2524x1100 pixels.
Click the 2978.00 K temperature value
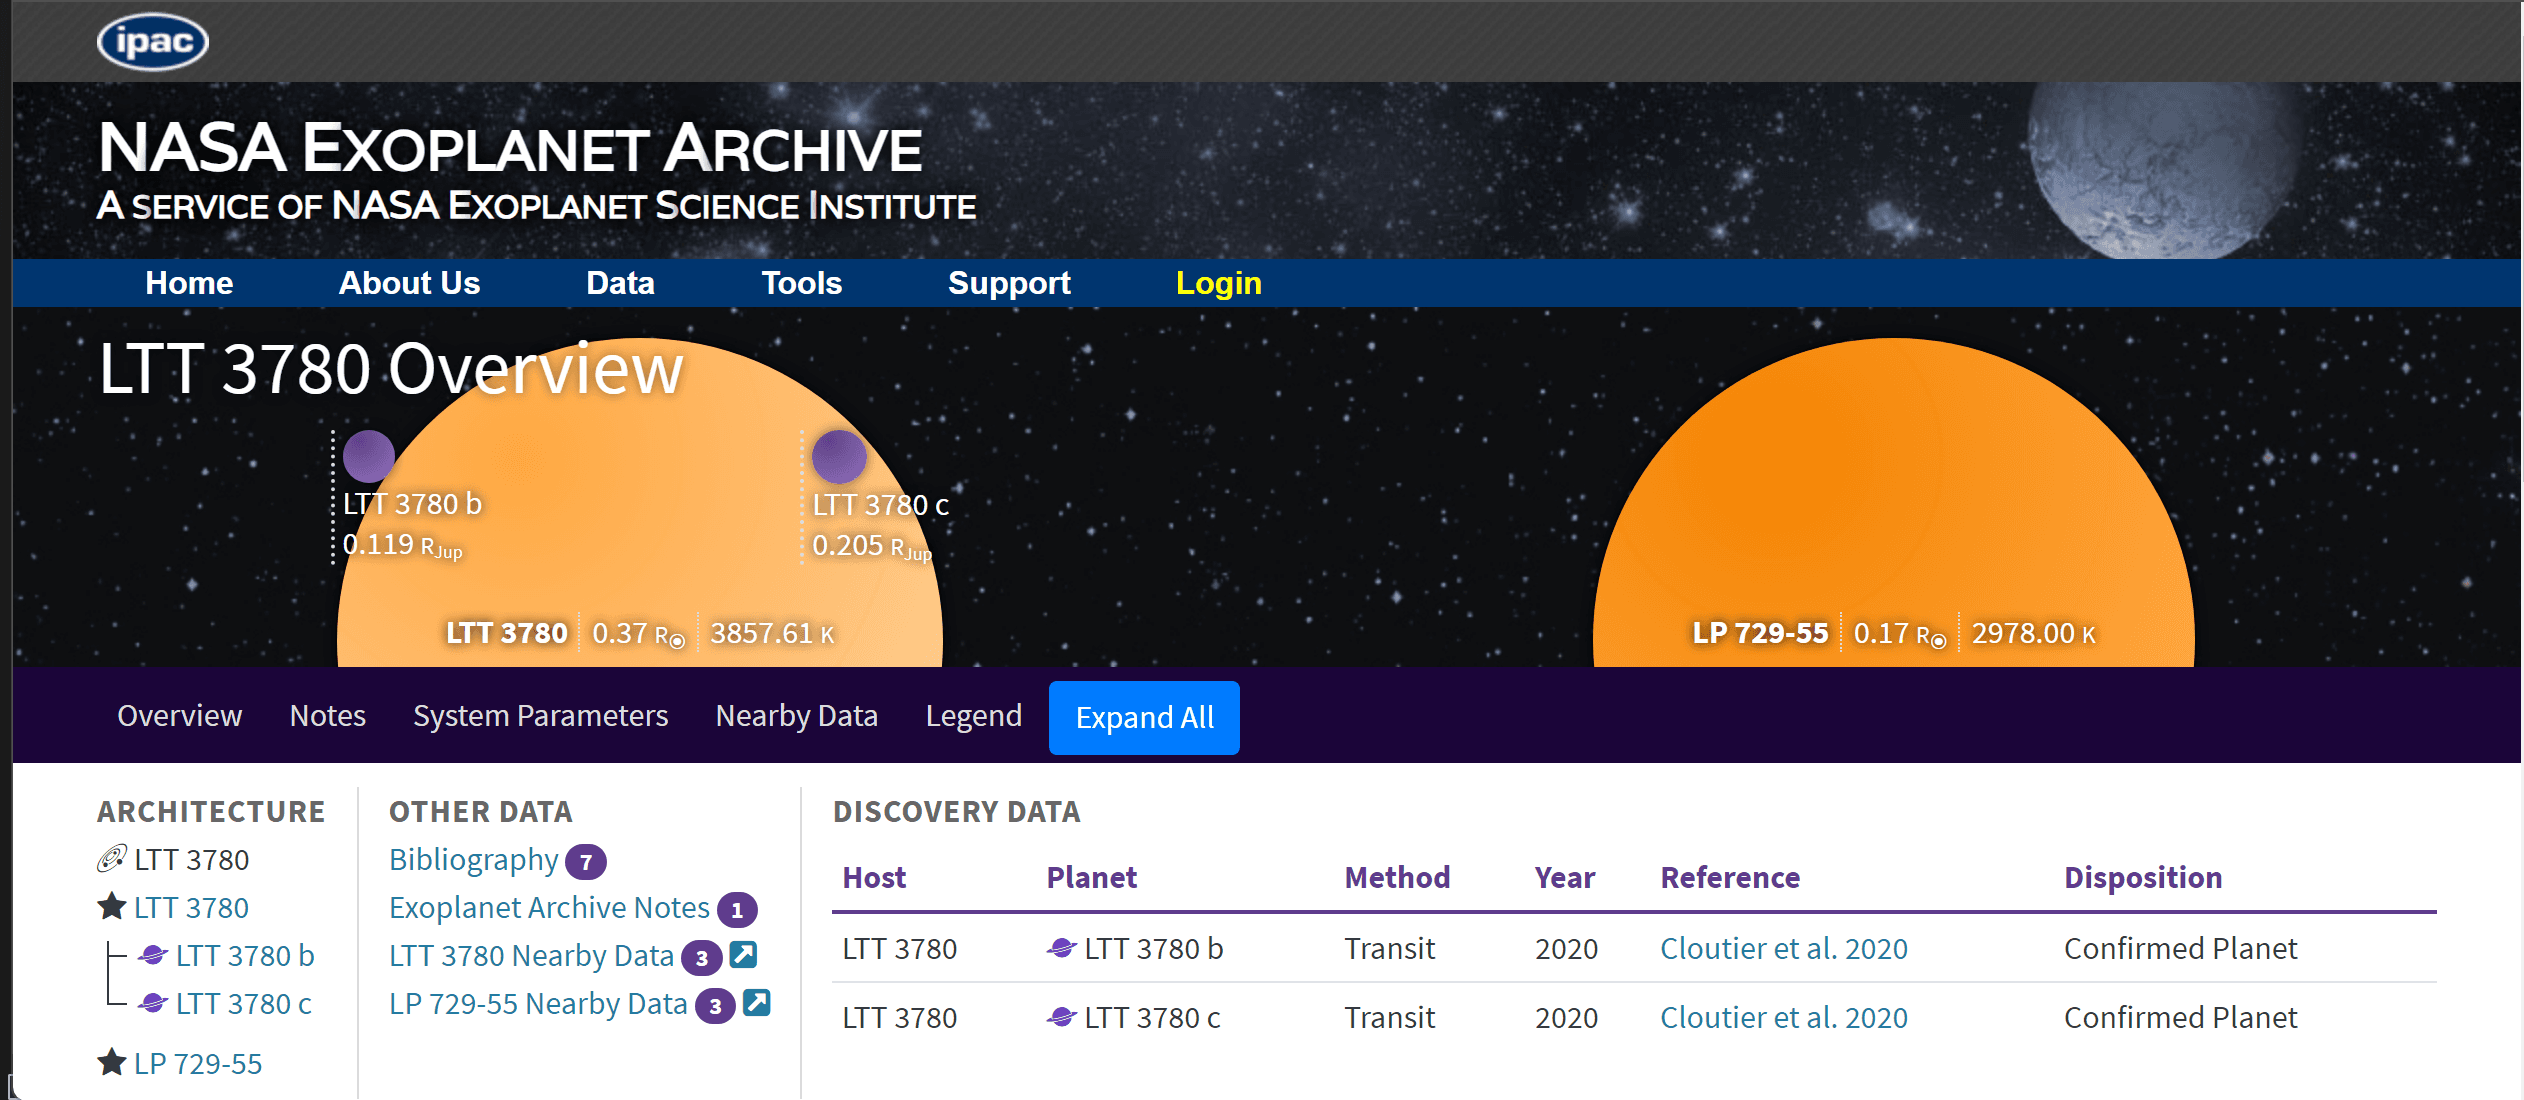tap(2033, 633)
